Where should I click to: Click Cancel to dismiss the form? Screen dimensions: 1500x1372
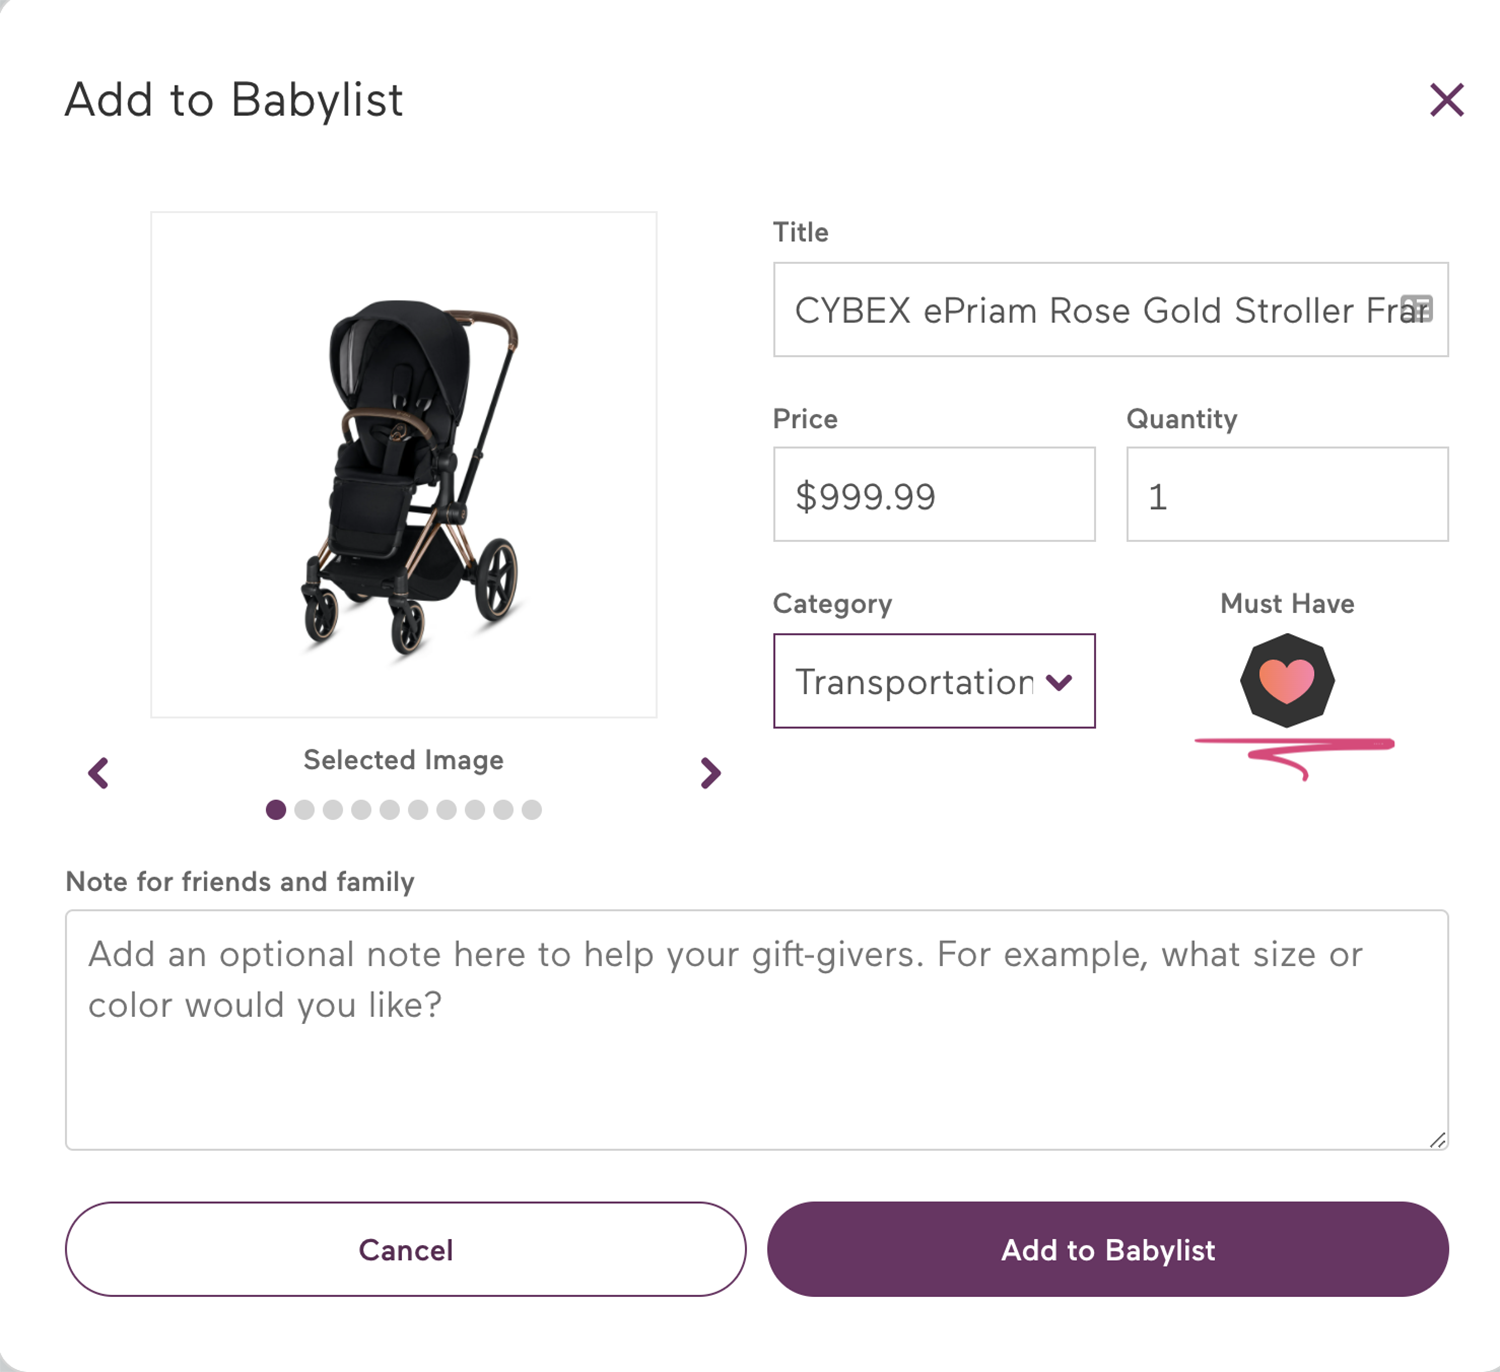[x=405, y=1249]
